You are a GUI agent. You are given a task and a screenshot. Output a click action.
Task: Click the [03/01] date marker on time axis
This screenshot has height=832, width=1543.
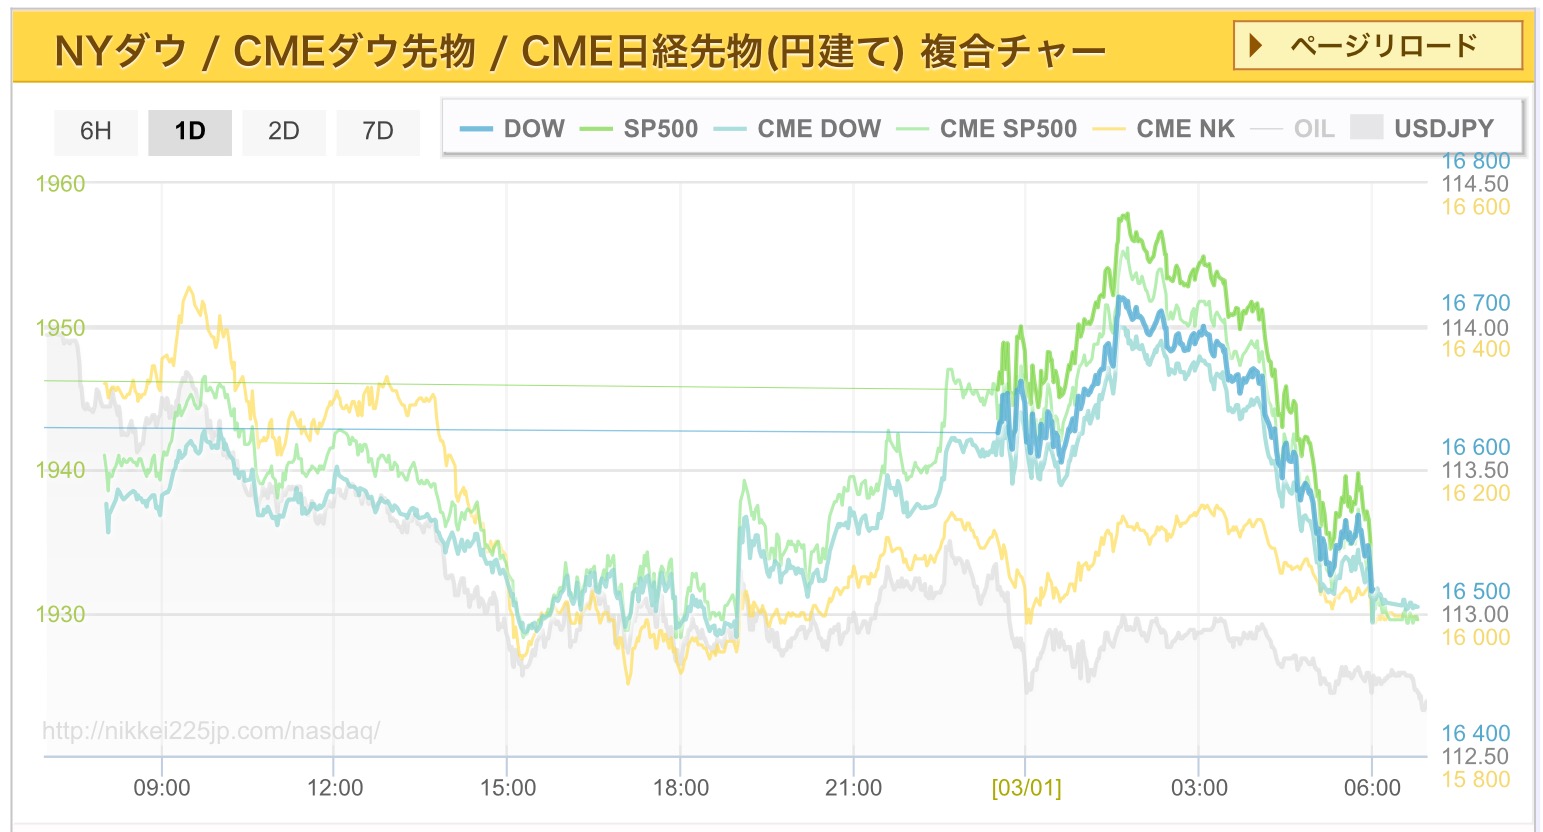pos(1026,788)
